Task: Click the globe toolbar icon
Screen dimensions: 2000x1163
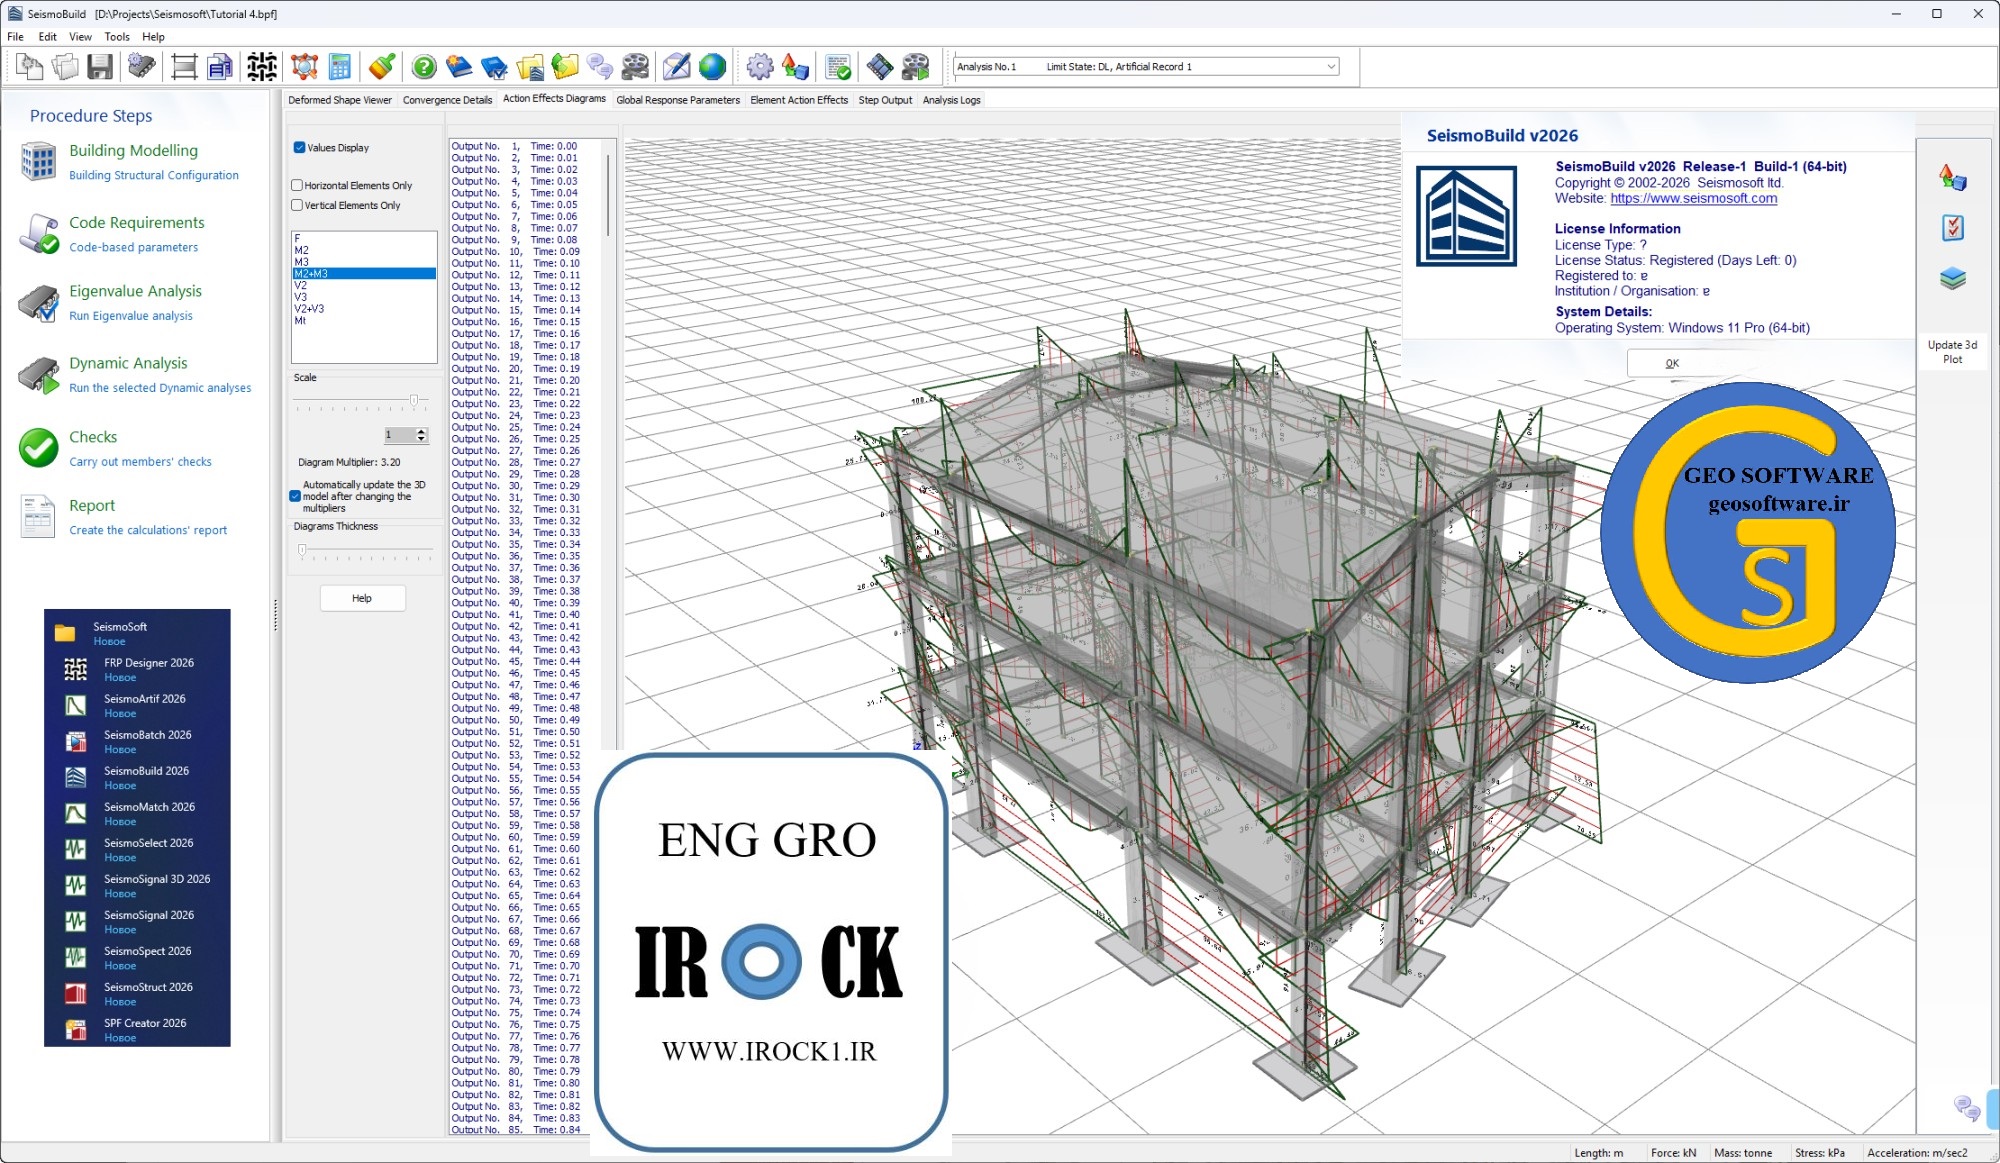Action: (712, 67)
